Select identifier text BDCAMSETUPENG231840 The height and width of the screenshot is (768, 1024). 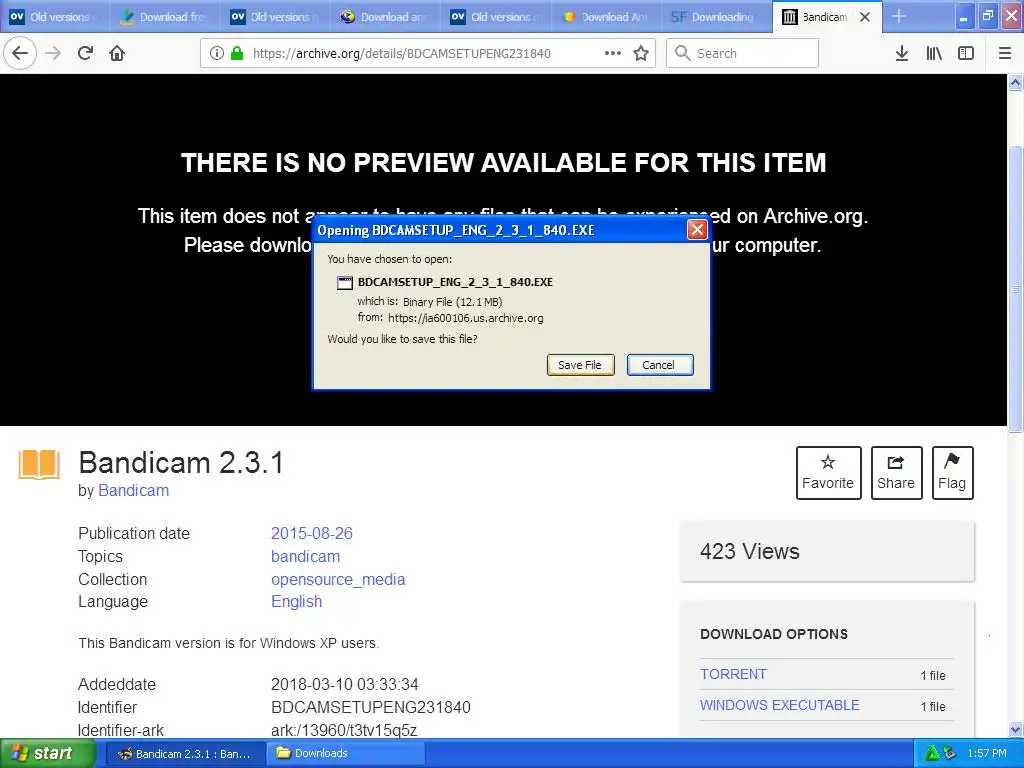(x=370, y=707)
